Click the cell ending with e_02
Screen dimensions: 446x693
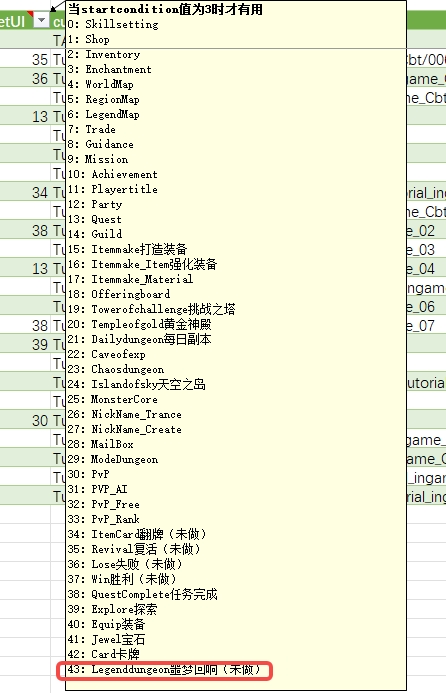(426, 230)
